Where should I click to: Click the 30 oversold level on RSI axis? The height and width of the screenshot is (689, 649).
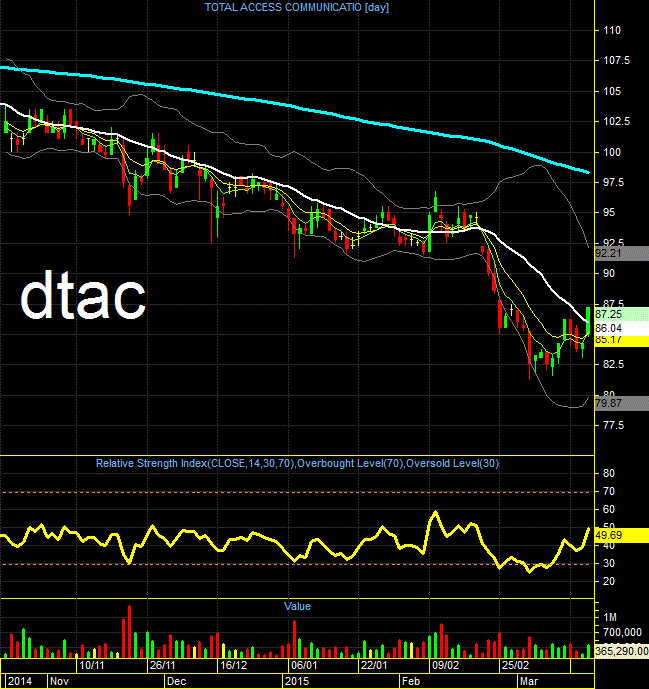click(609, 563)
